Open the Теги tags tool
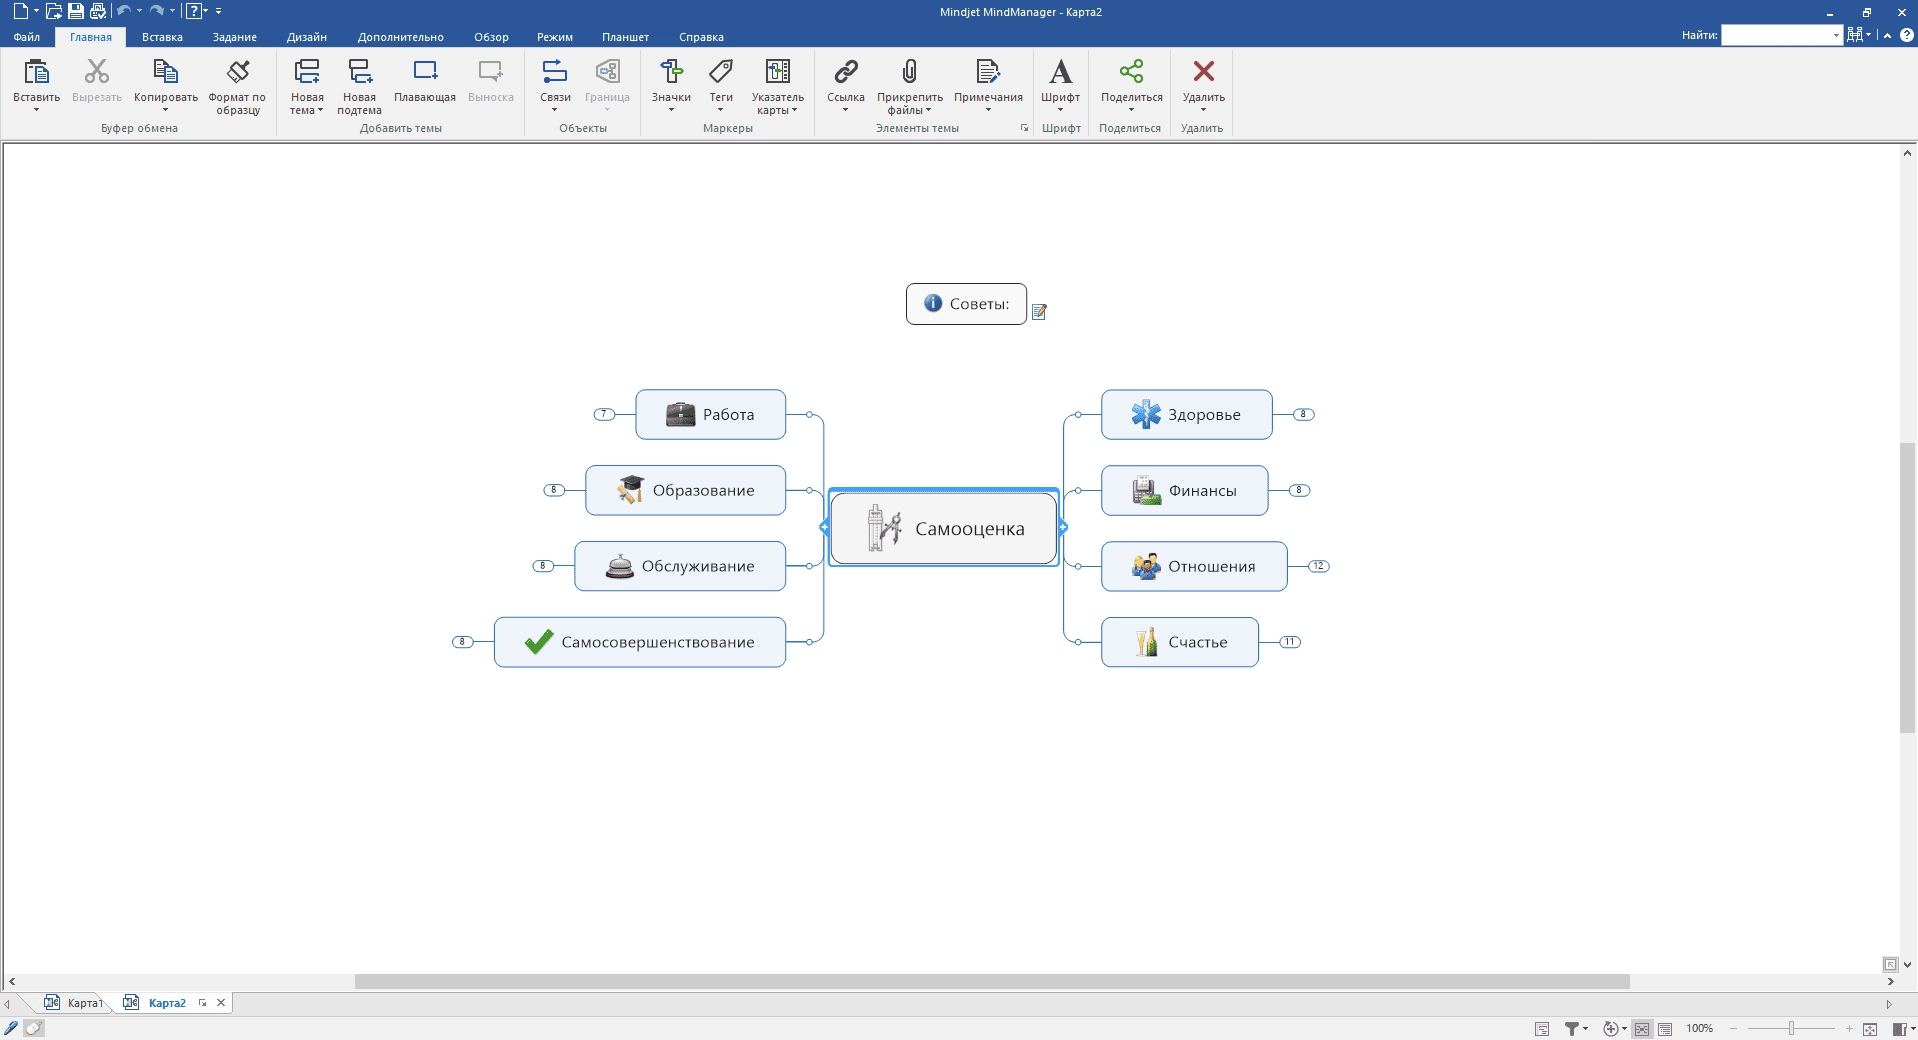The image size is (1918, 1040). pos(721,71)
